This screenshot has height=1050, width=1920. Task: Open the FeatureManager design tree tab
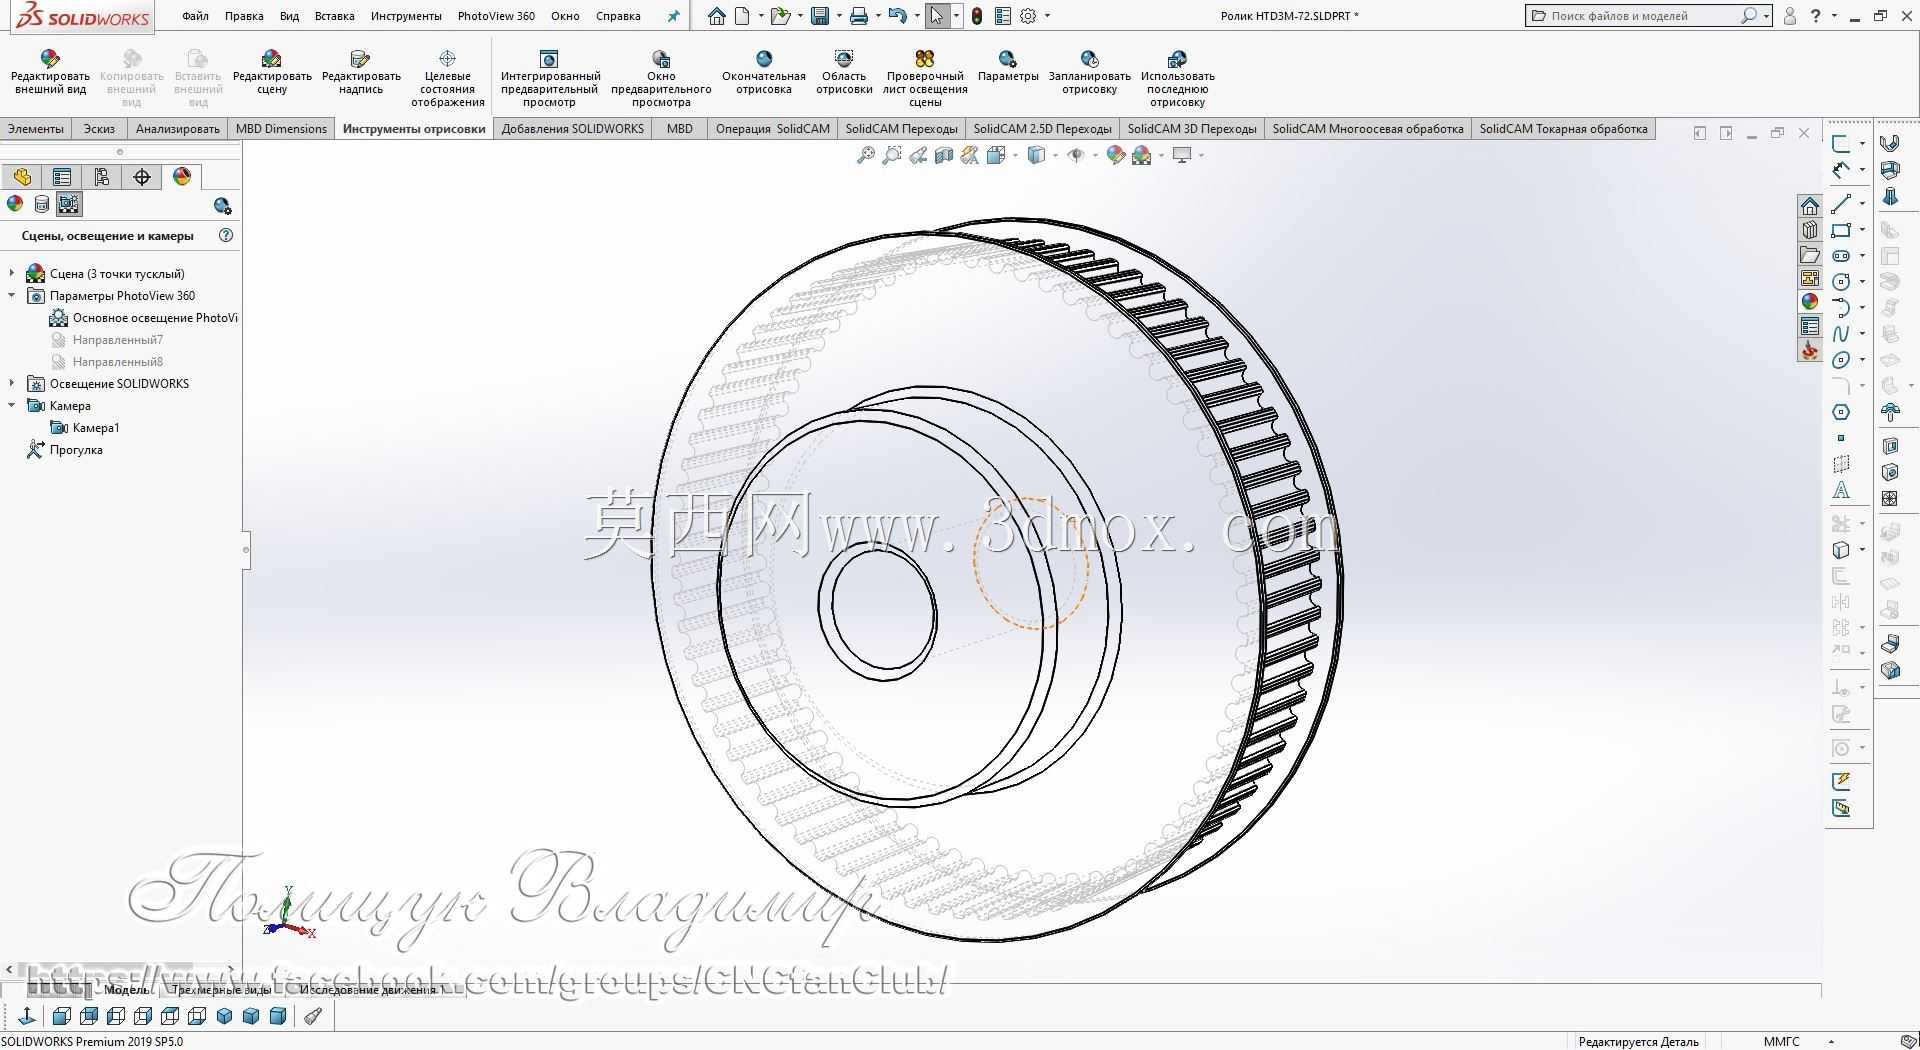coord(22,177)
